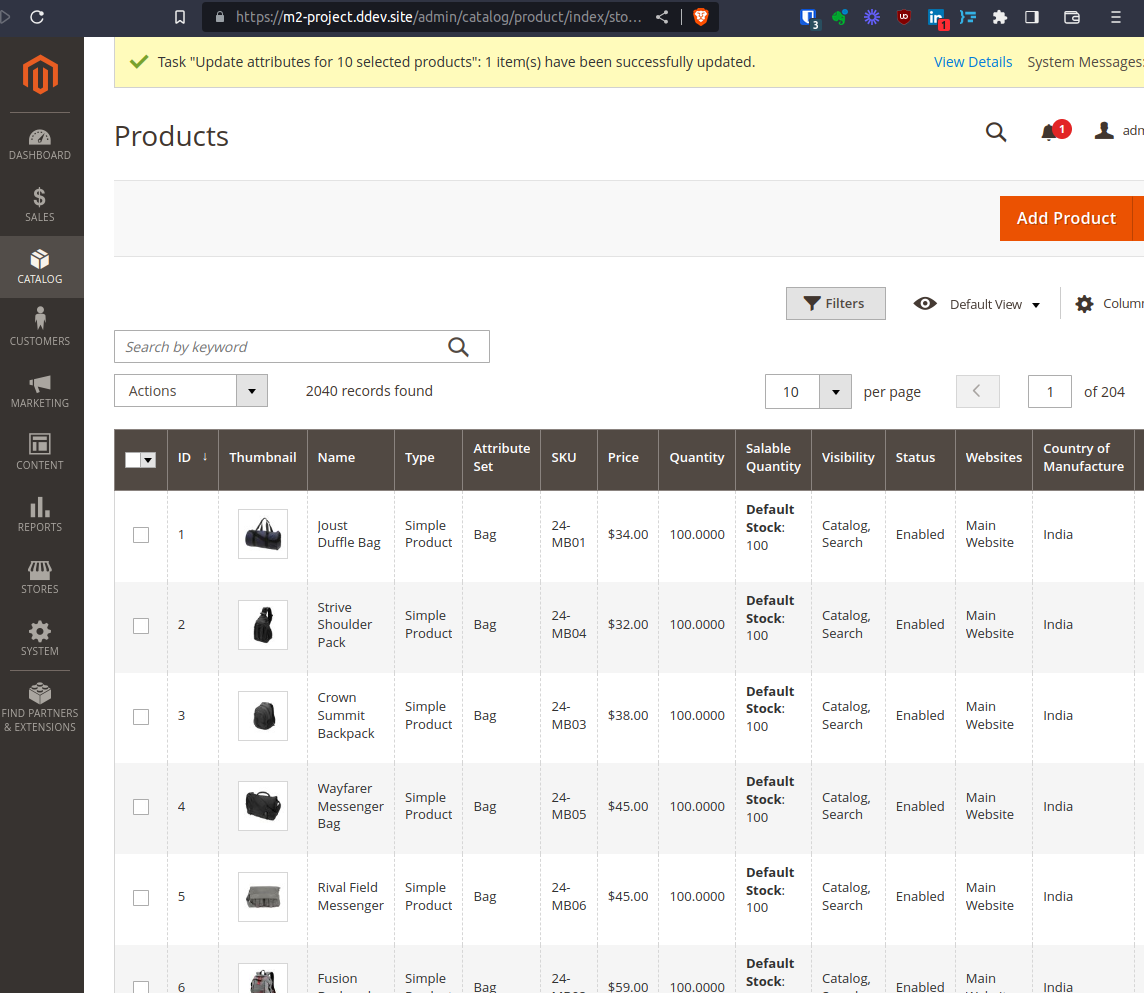Click the Add Product button

pyautogui.click(x=1066, y=218)
